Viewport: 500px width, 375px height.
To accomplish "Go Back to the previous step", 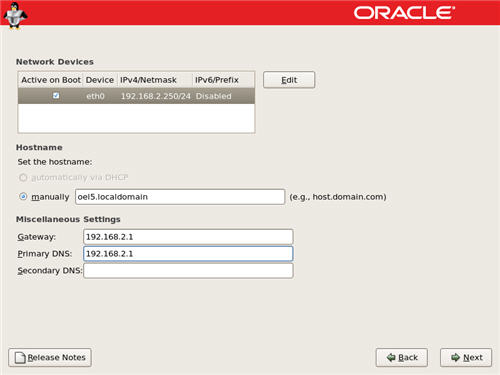I will 402,358.
